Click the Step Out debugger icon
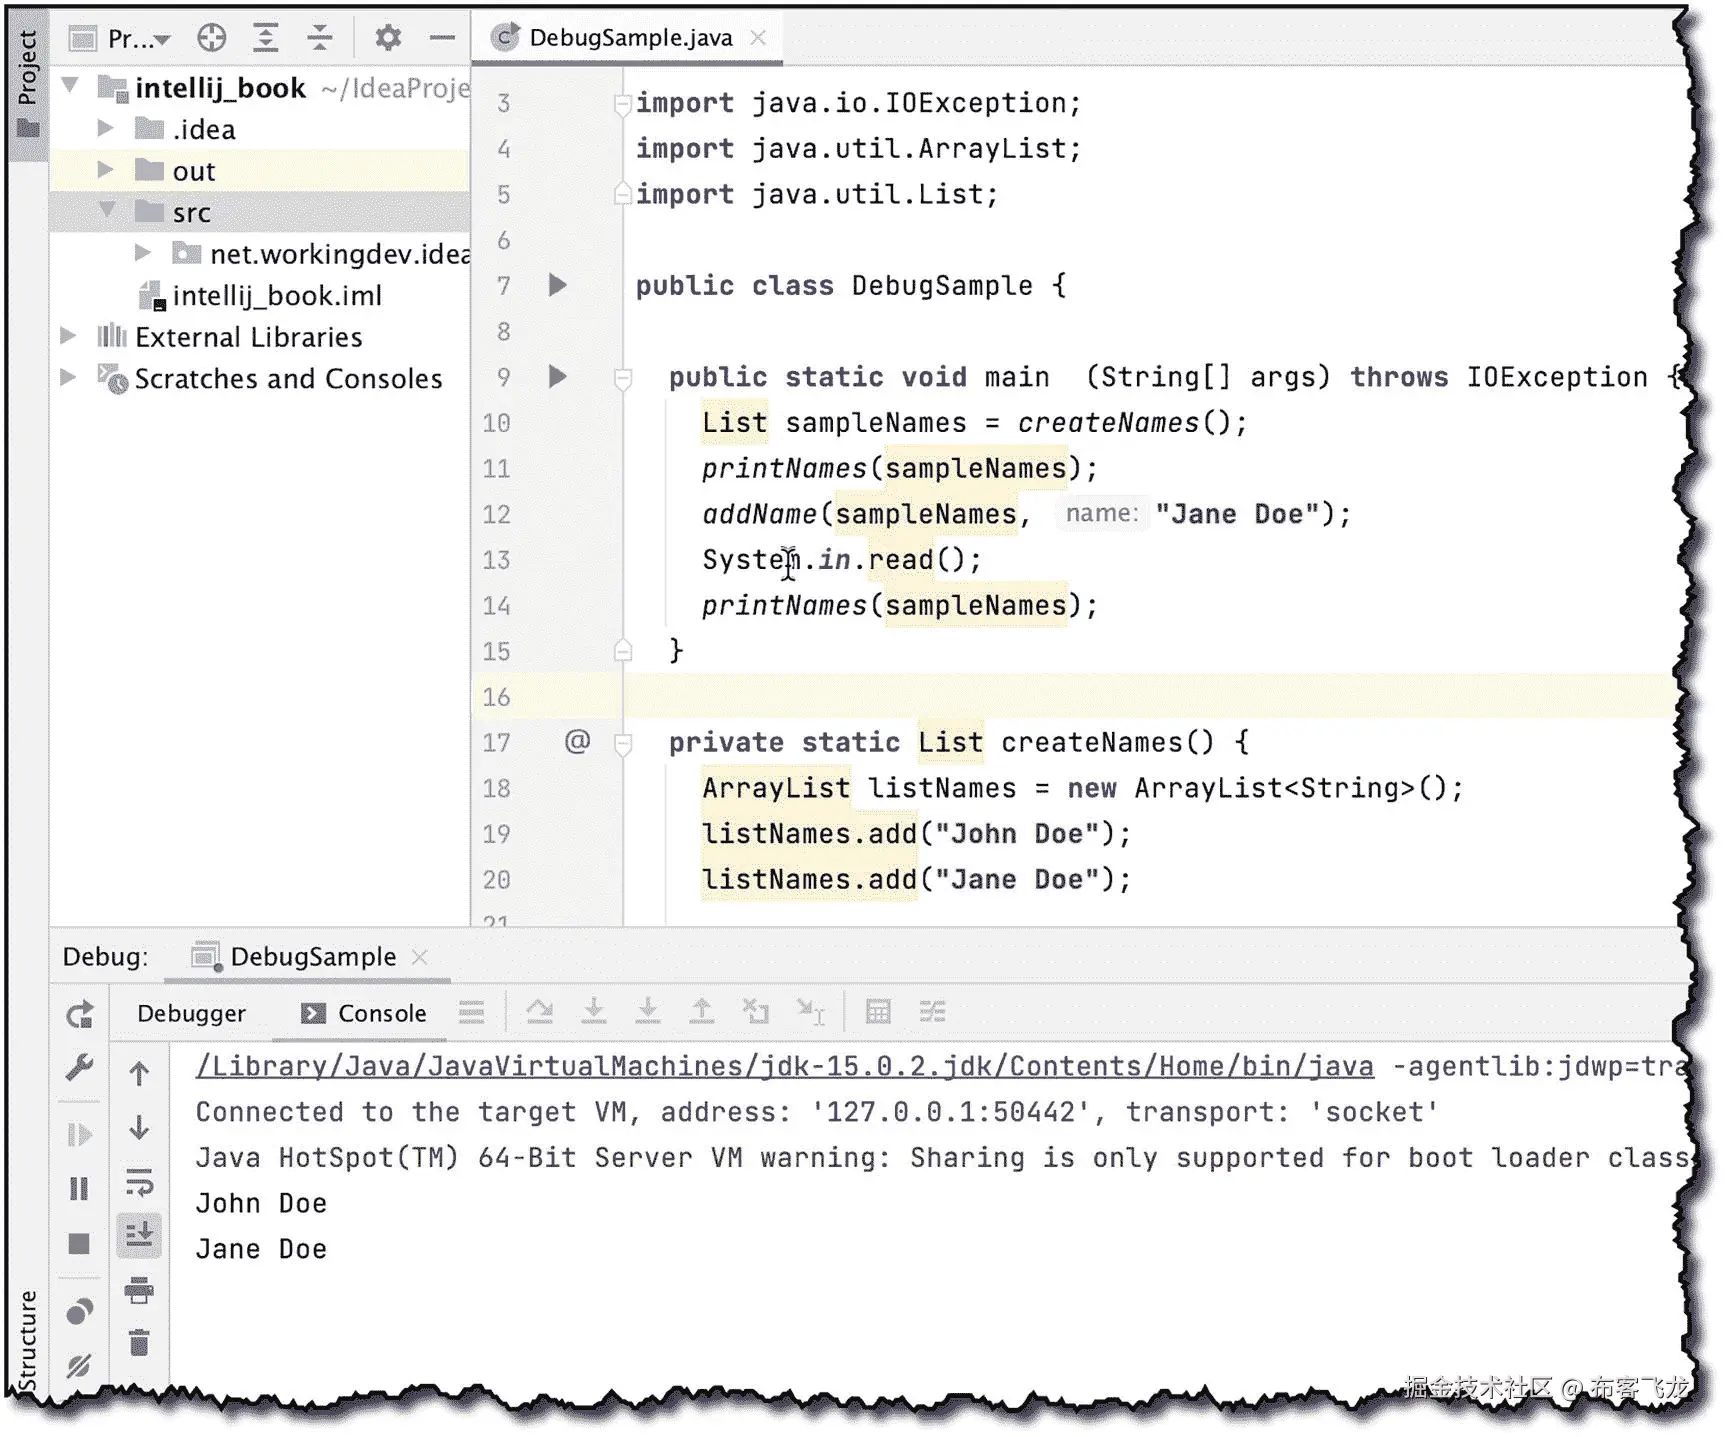Image resolution: width=1725 pixels, height=1437 pixels. (x=703, y=1012)
